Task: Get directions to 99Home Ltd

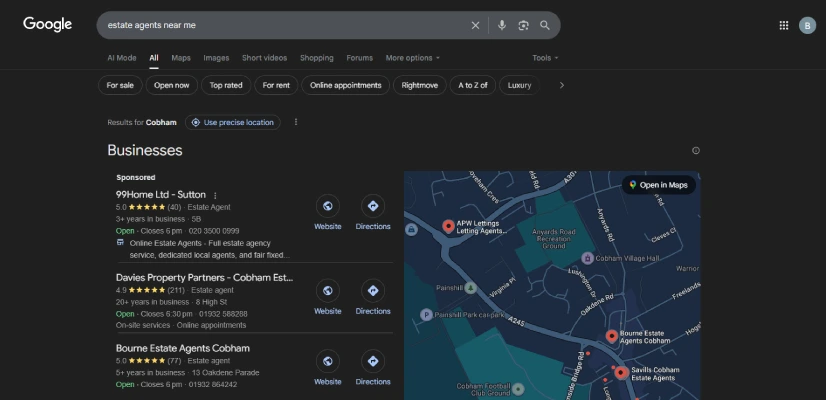Action: pos(373,206)
